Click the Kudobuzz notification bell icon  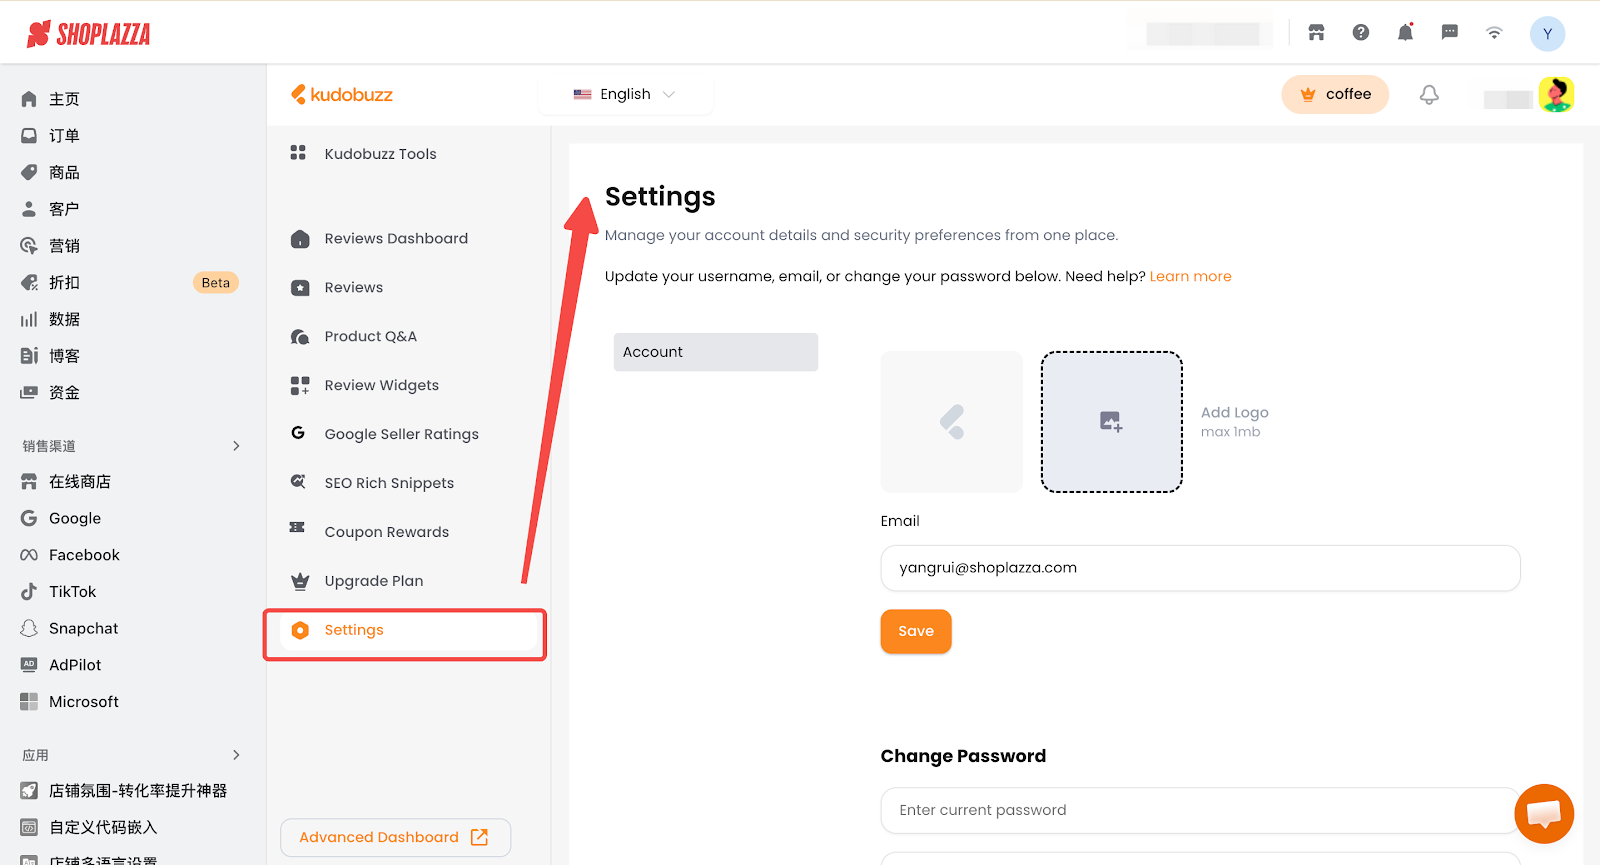1429,95
